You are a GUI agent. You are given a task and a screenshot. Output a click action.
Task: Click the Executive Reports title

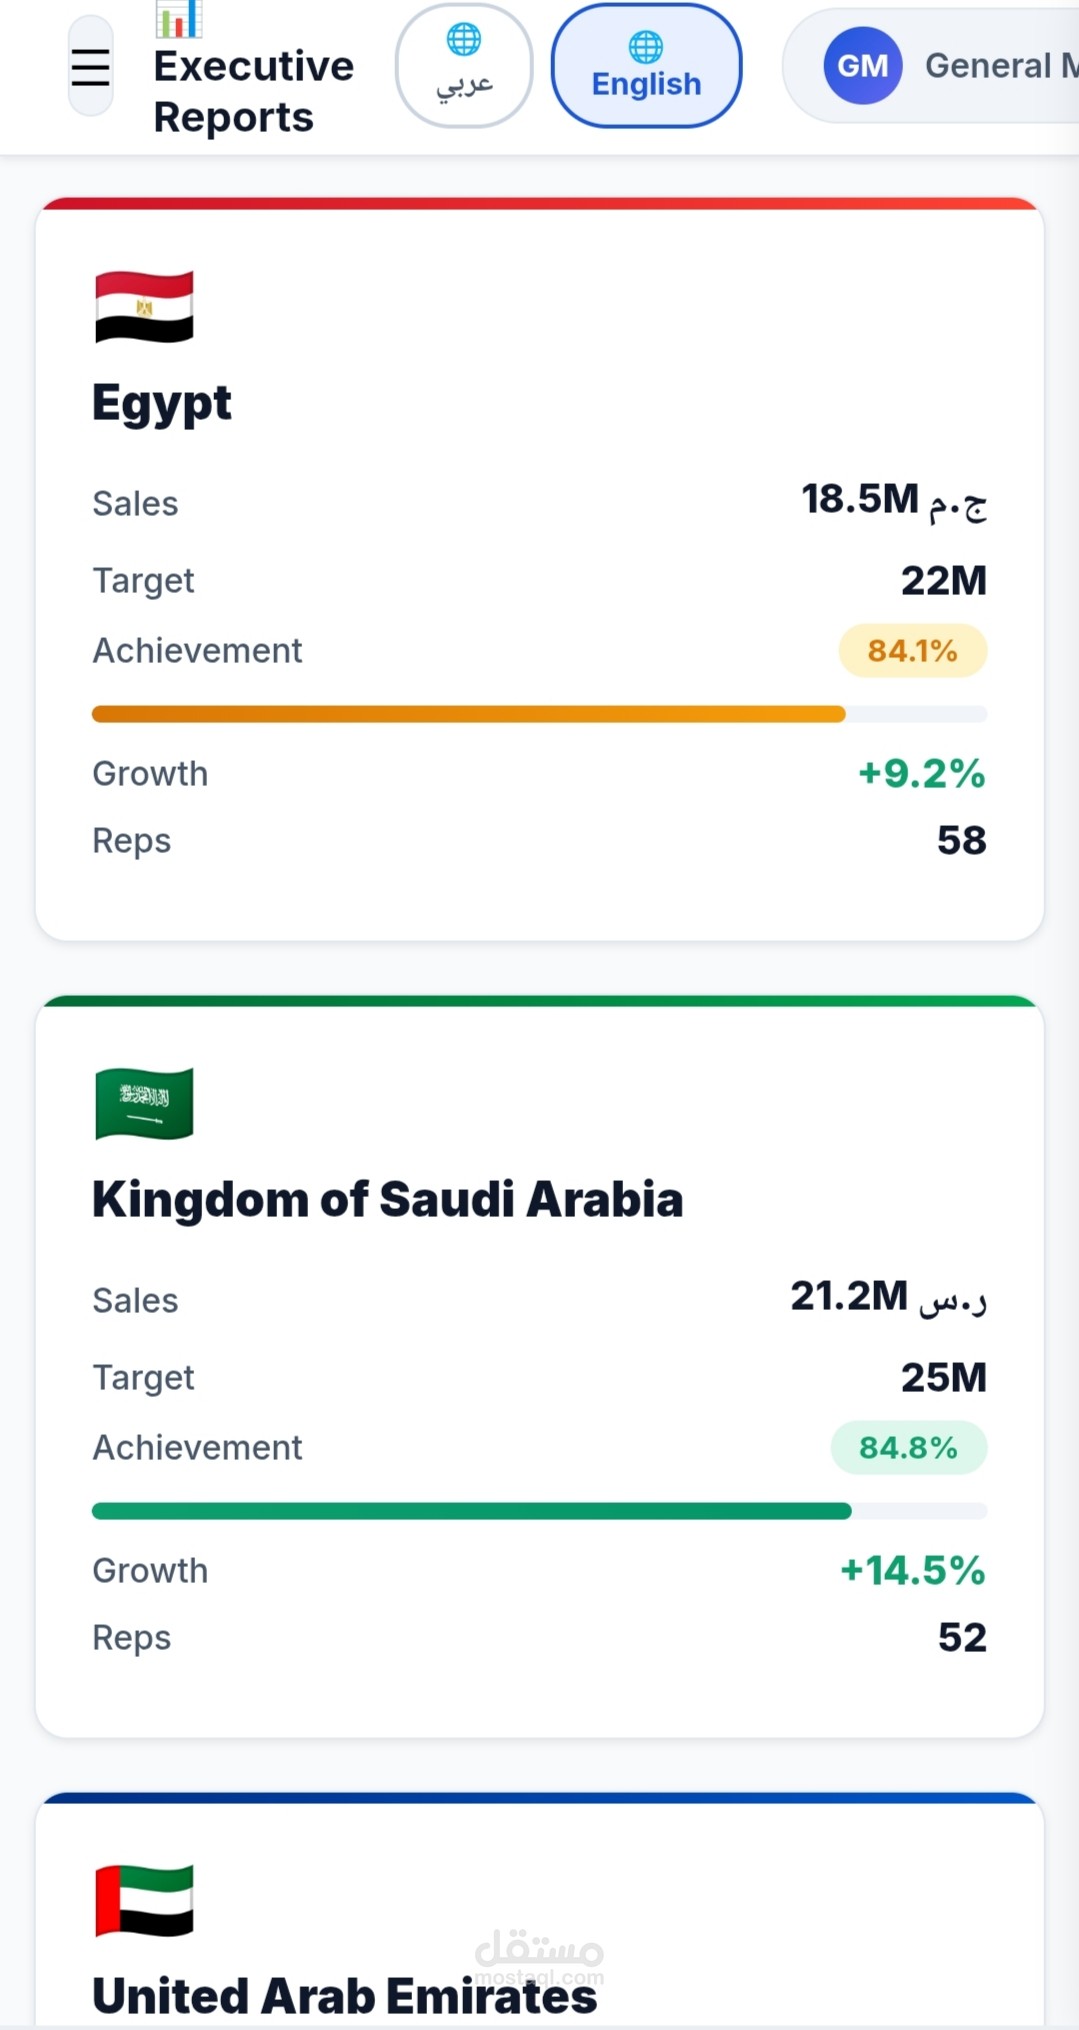tap(253, 91)
